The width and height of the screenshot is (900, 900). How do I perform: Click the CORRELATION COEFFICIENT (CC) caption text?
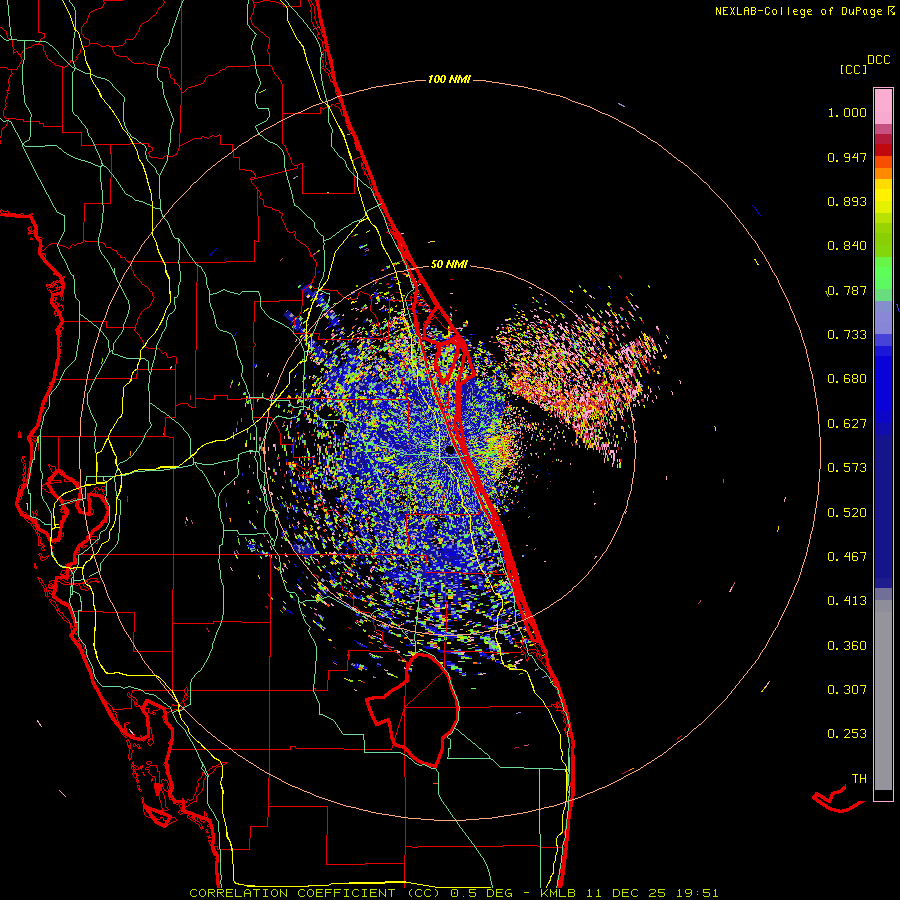(315, 893)
